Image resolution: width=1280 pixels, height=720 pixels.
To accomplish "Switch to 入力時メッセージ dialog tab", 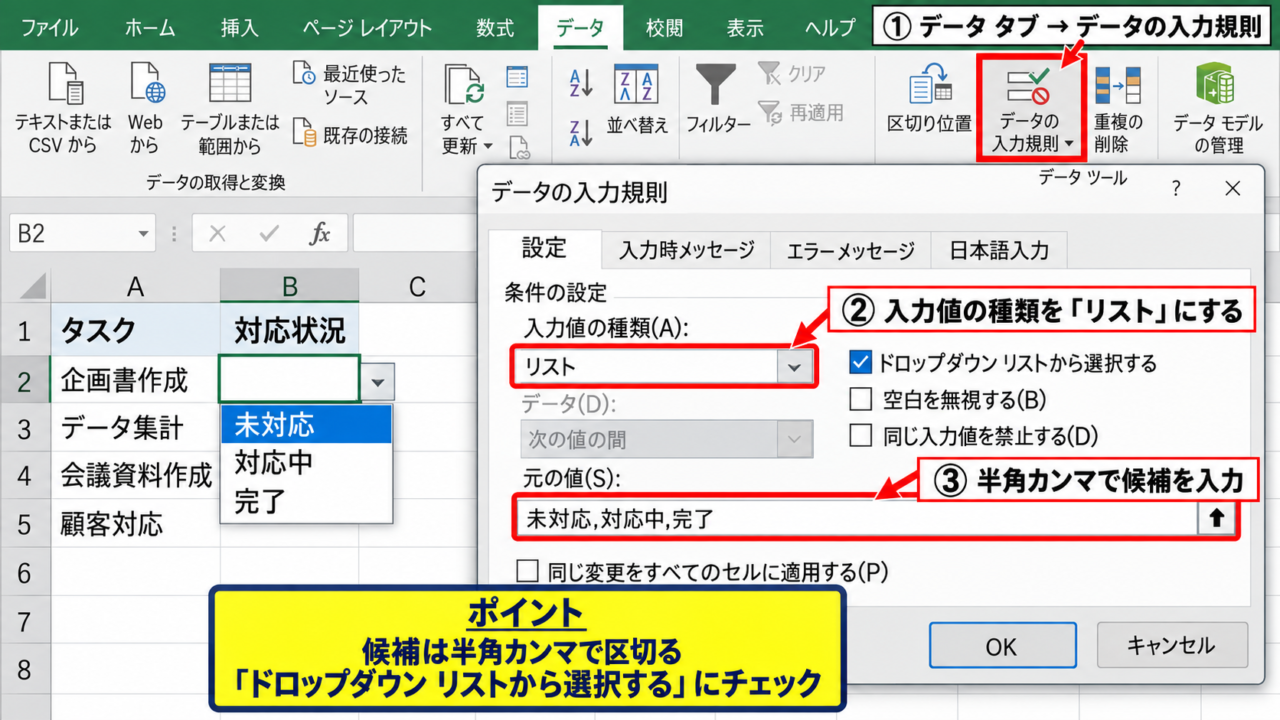I will [686, 250].
